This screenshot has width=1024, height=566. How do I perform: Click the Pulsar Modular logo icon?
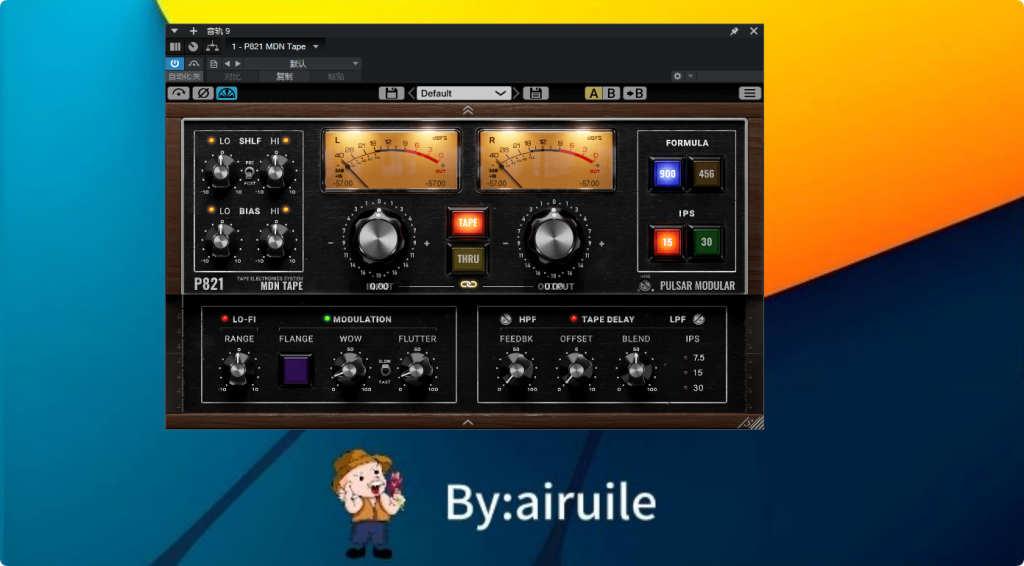click(x=645, y=285)
